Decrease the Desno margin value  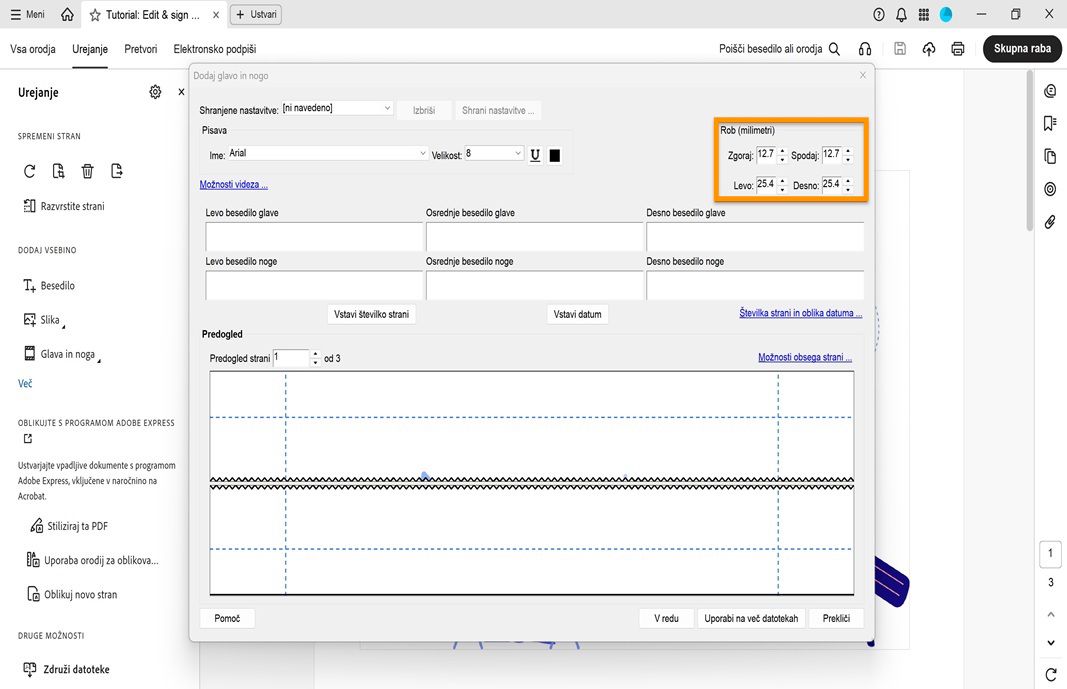[x=848, y=190]
